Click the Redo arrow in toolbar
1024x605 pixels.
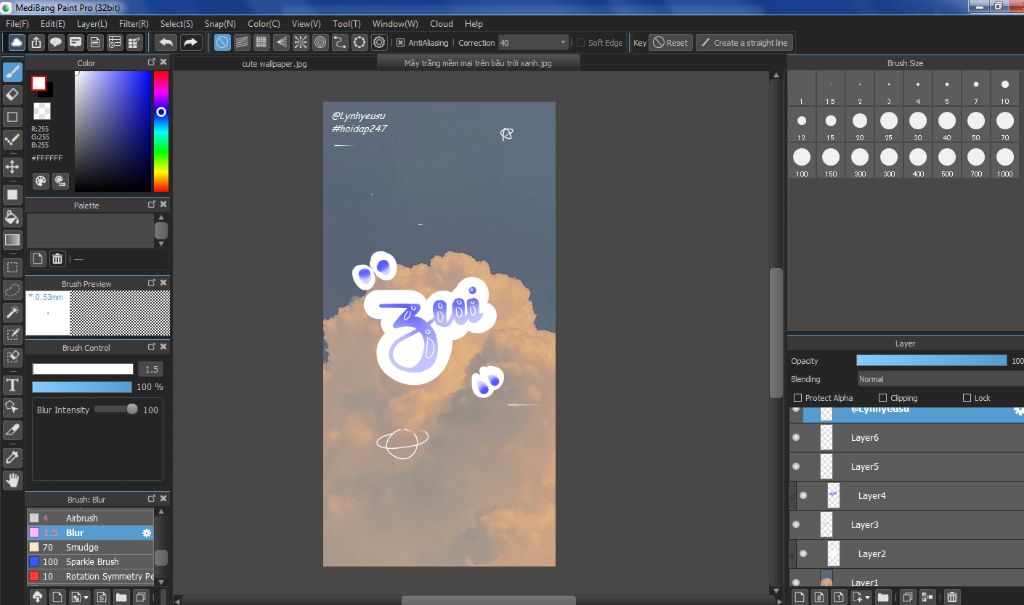190,42
